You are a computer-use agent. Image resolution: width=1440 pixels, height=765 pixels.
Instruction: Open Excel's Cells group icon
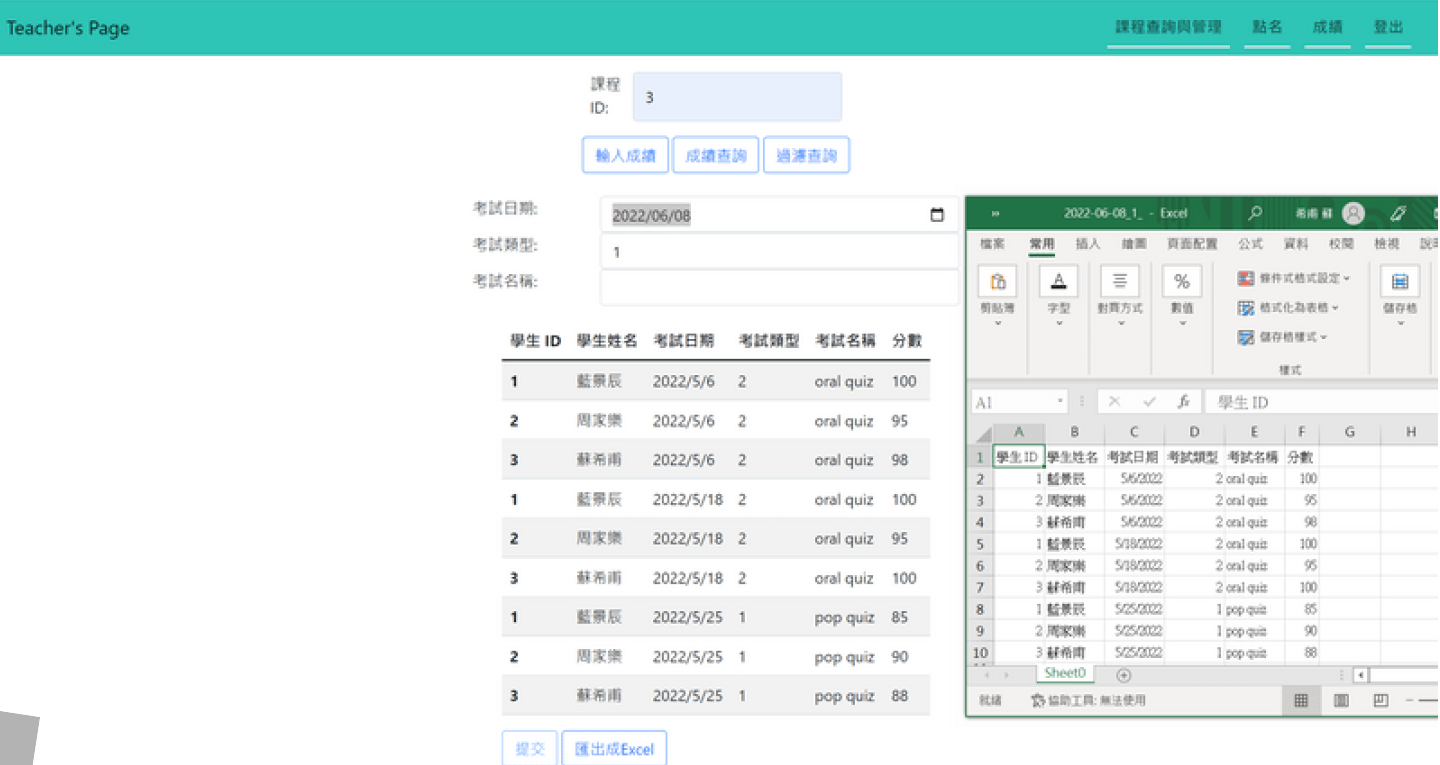coord(1400,282)
